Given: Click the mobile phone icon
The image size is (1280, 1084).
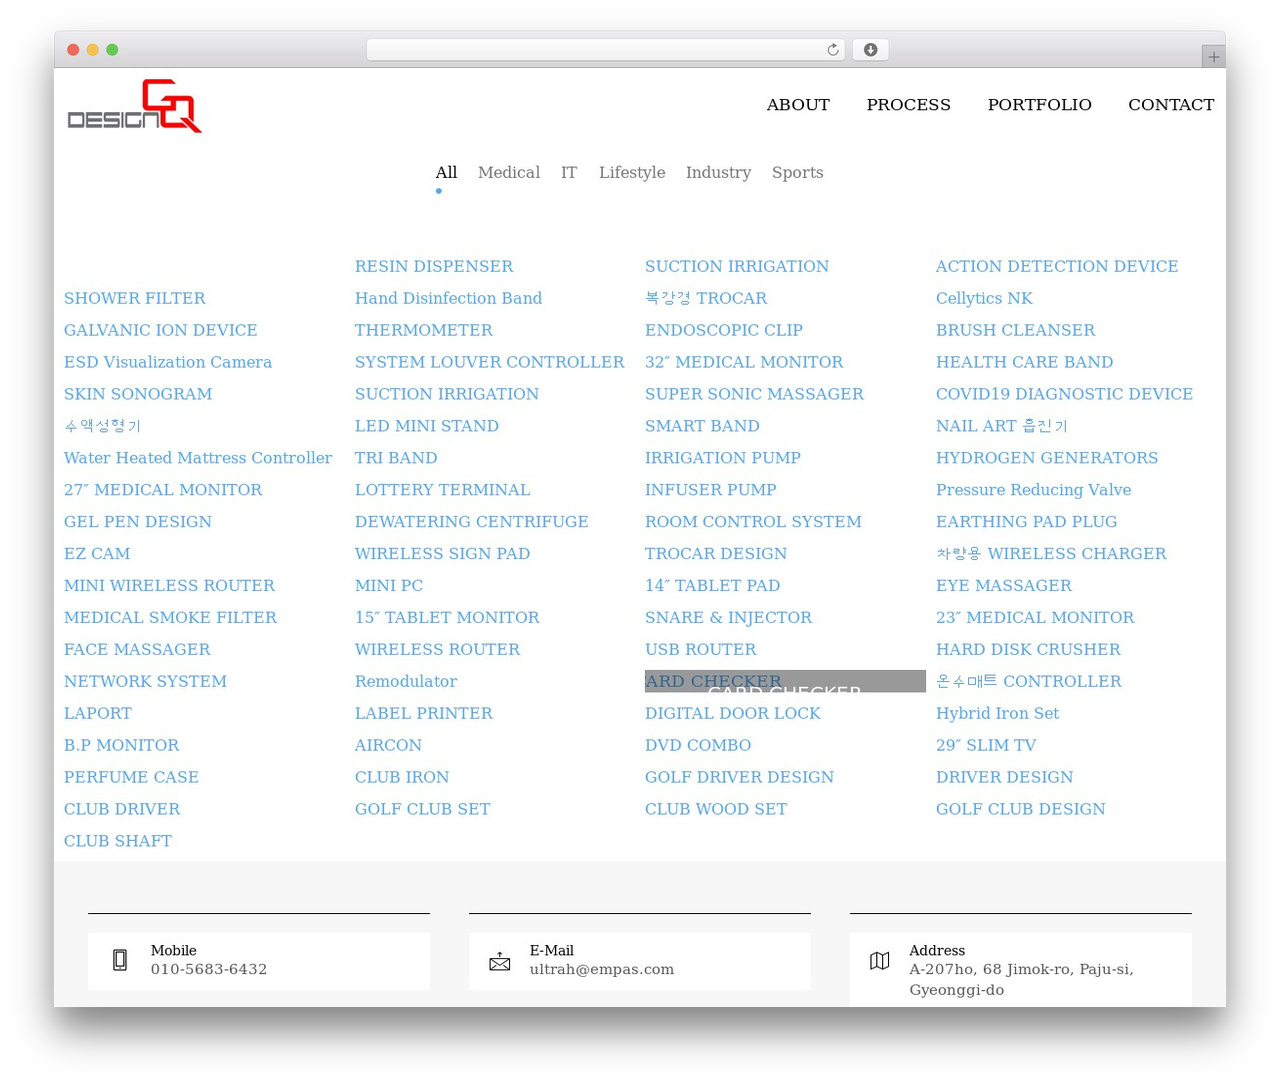Looking at the screenshot, I should coord(120,960).
